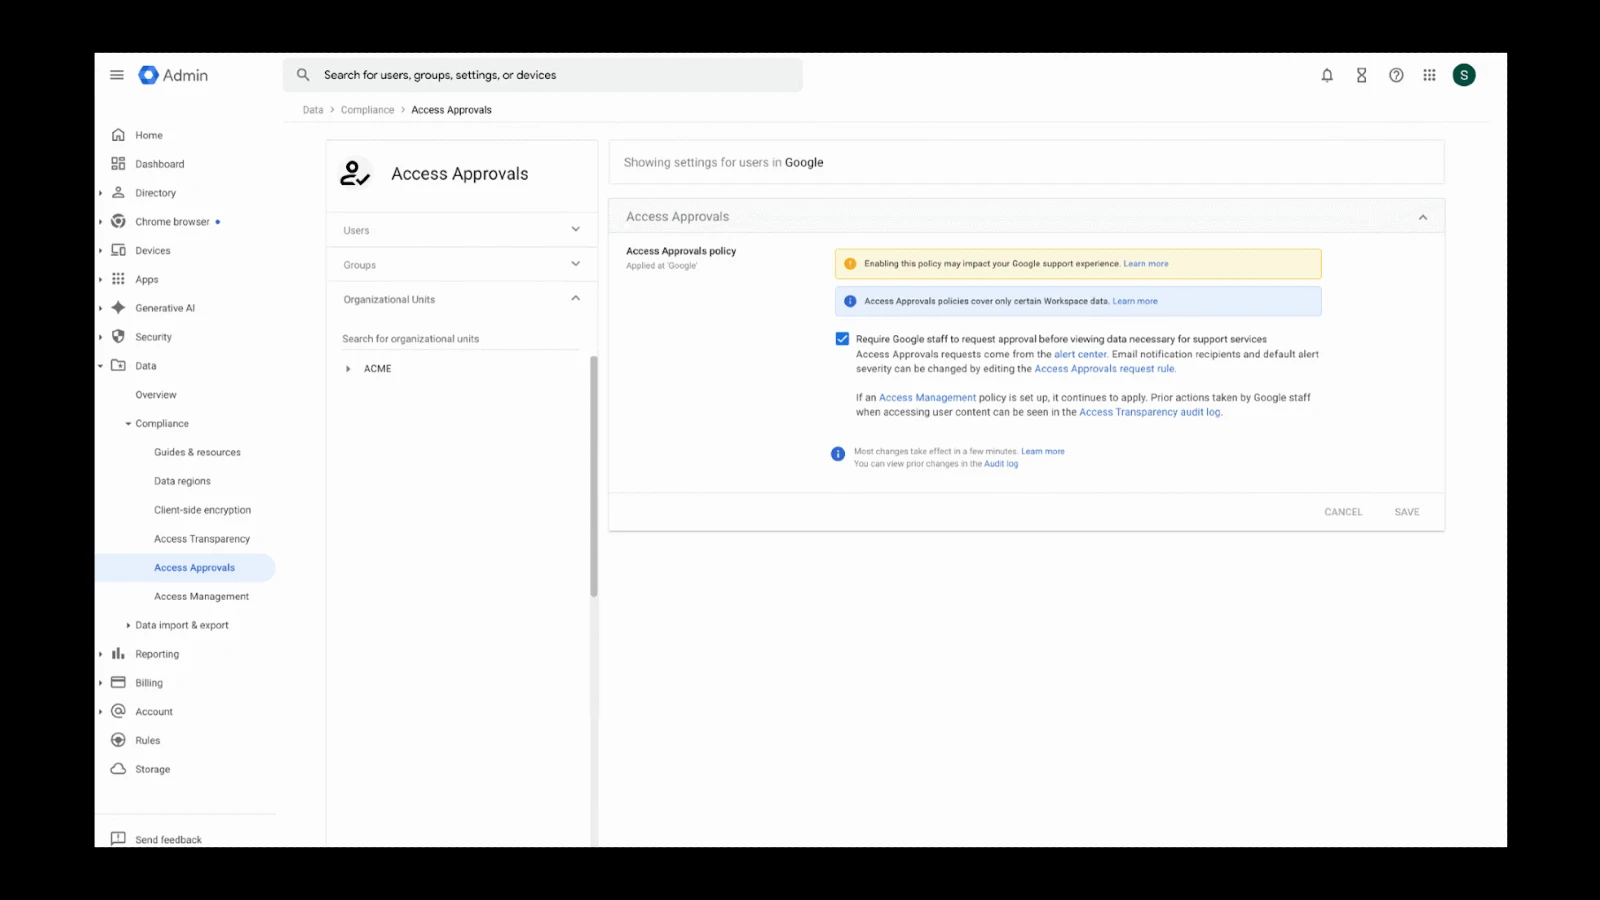
Task: Click the user account avatar
Action: click(x=1464, y=75)
